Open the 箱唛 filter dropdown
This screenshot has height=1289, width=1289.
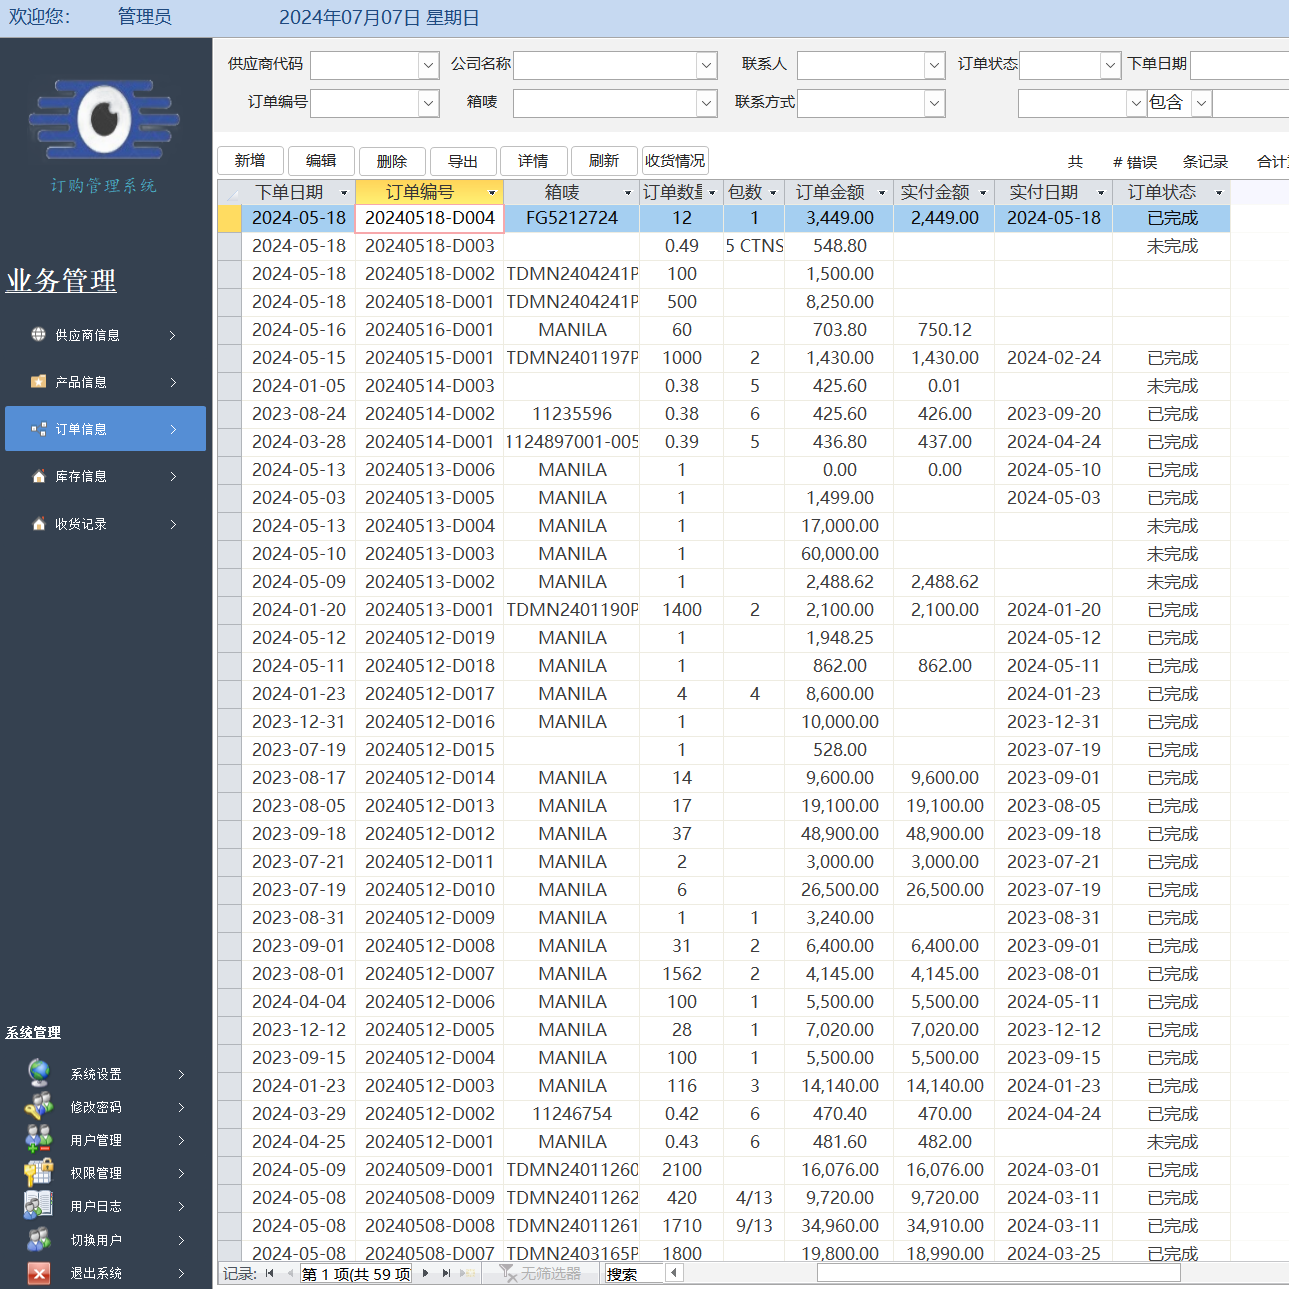[706, 103]
